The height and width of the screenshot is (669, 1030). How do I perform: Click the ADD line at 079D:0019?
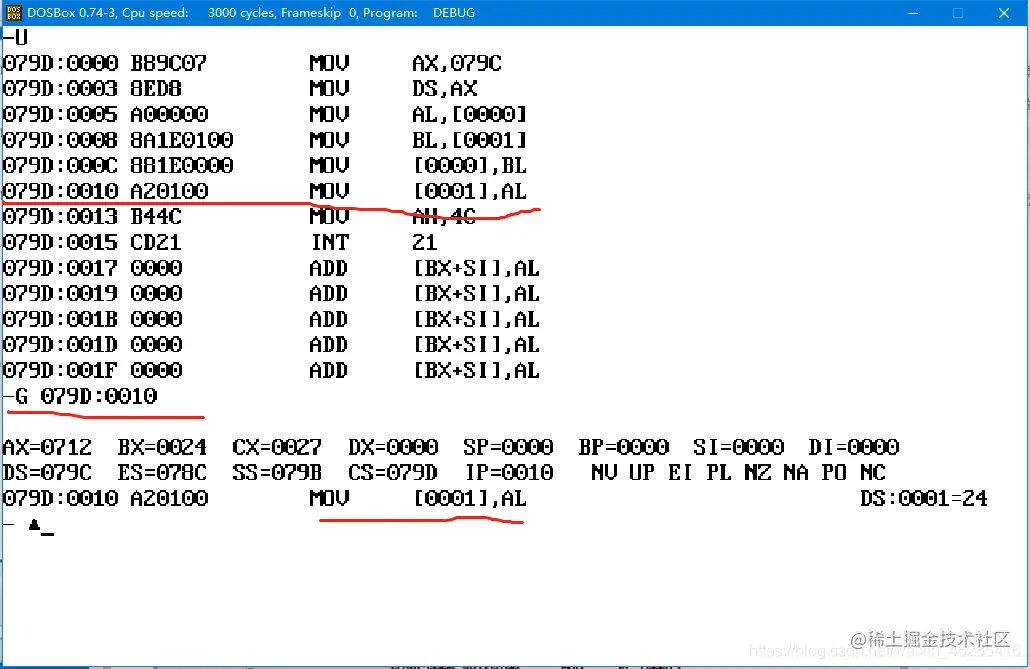271,293
